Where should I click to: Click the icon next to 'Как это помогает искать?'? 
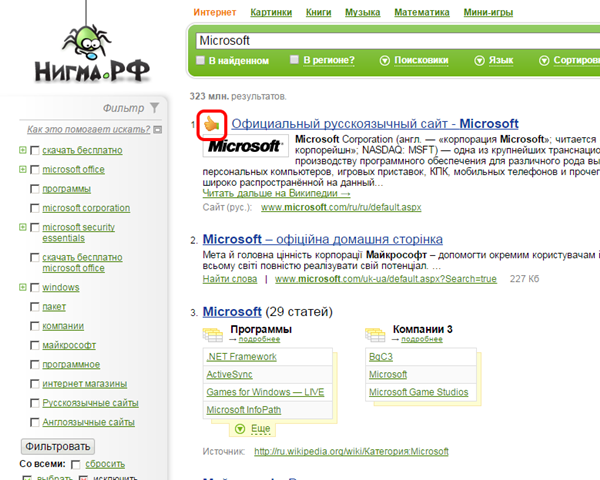click(x=158, y=130)
